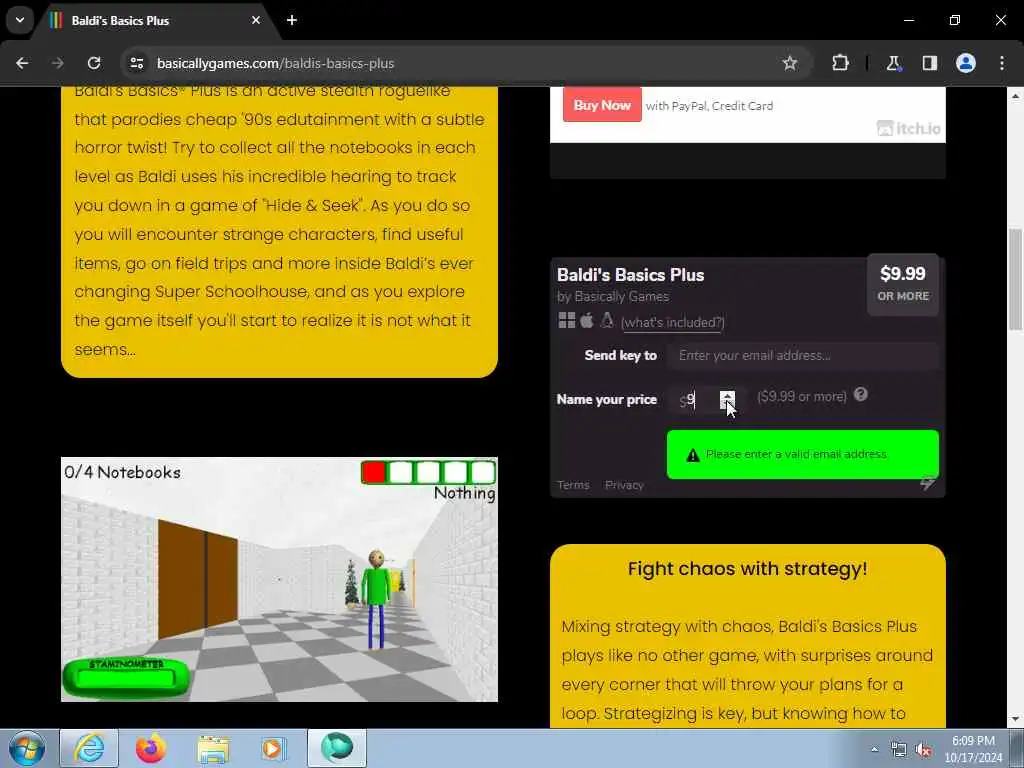The width and height of the screenshot is (1024, 768).
Task: Open the Chrome profile avatar
Action: coord(966,63)
